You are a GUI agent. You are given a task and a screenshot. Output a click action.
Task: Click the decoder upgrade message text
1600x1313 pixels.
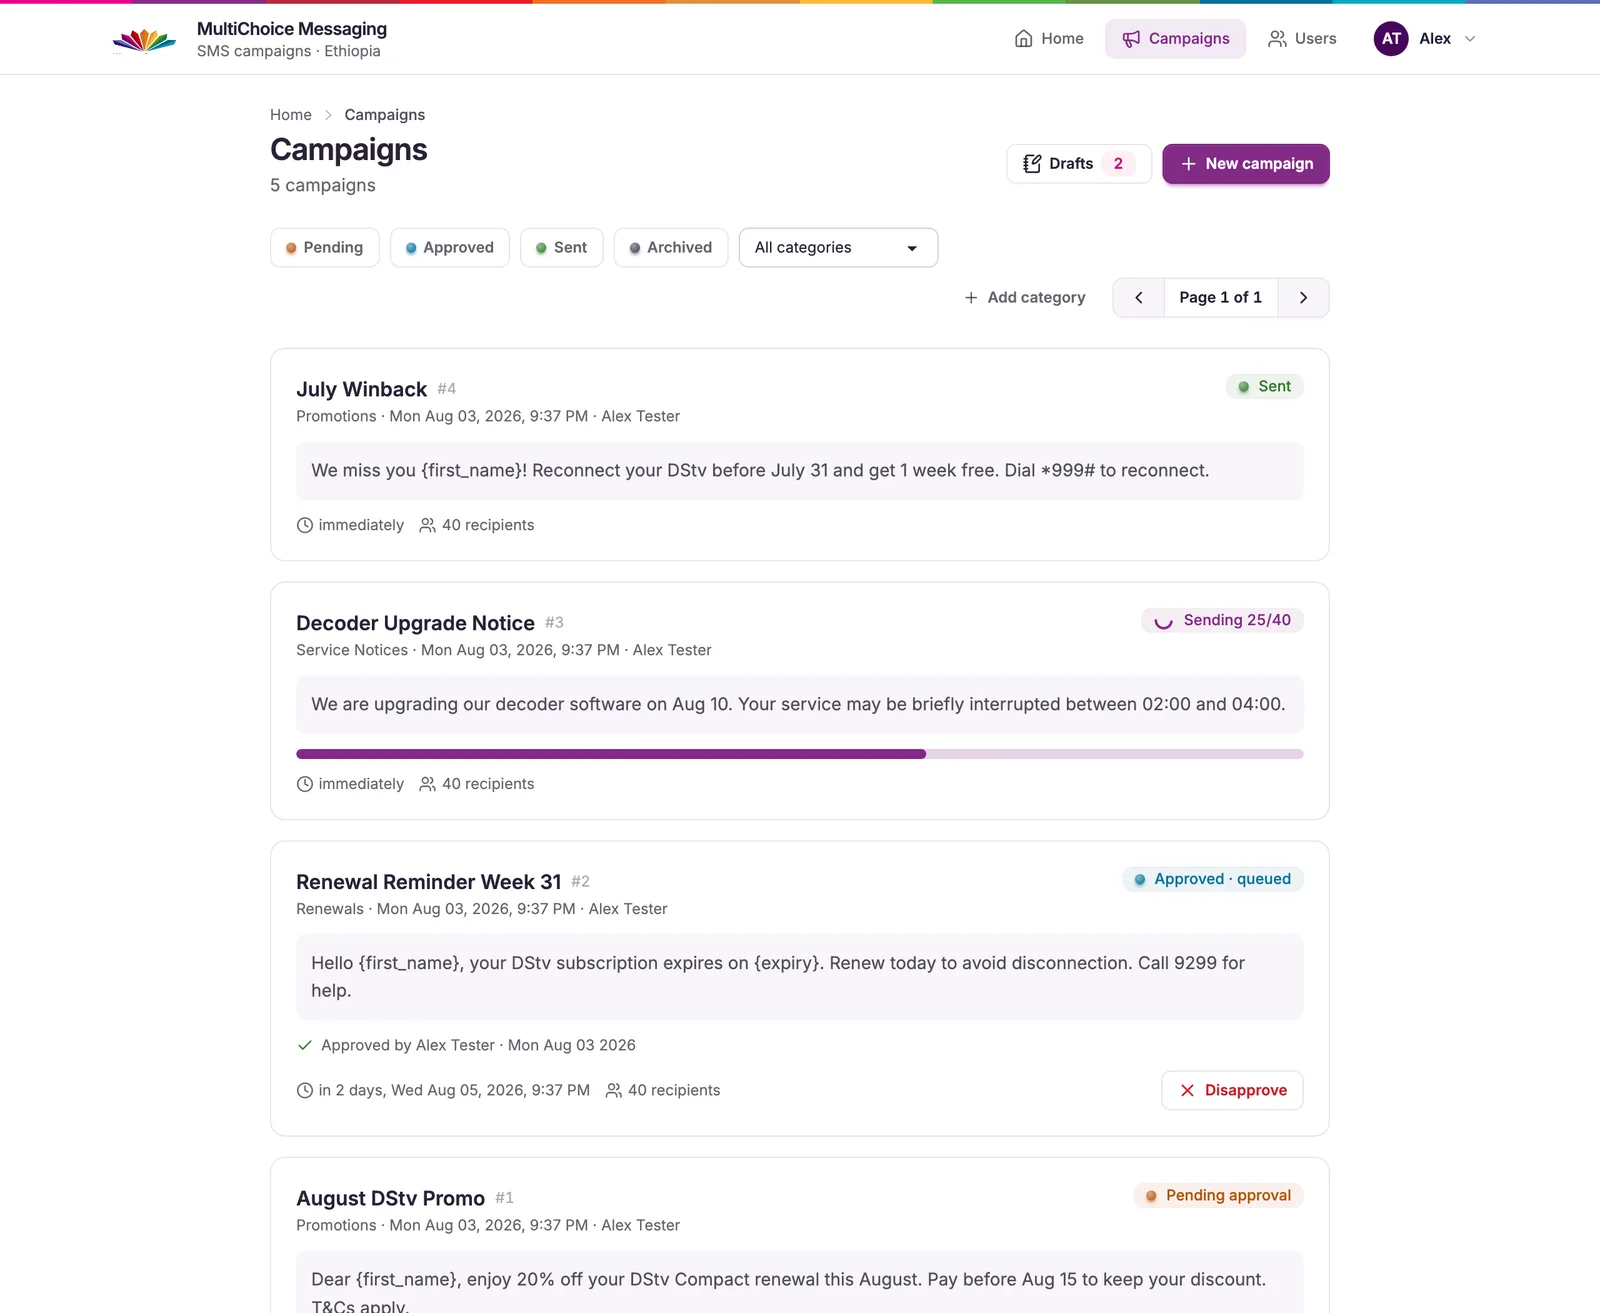(x=798, y=705)
